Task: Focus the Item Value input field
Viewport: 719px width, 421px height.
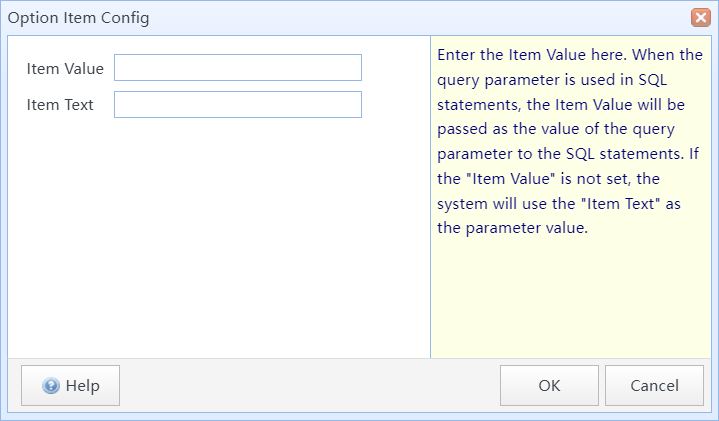Action: click(x=238, y=67)
